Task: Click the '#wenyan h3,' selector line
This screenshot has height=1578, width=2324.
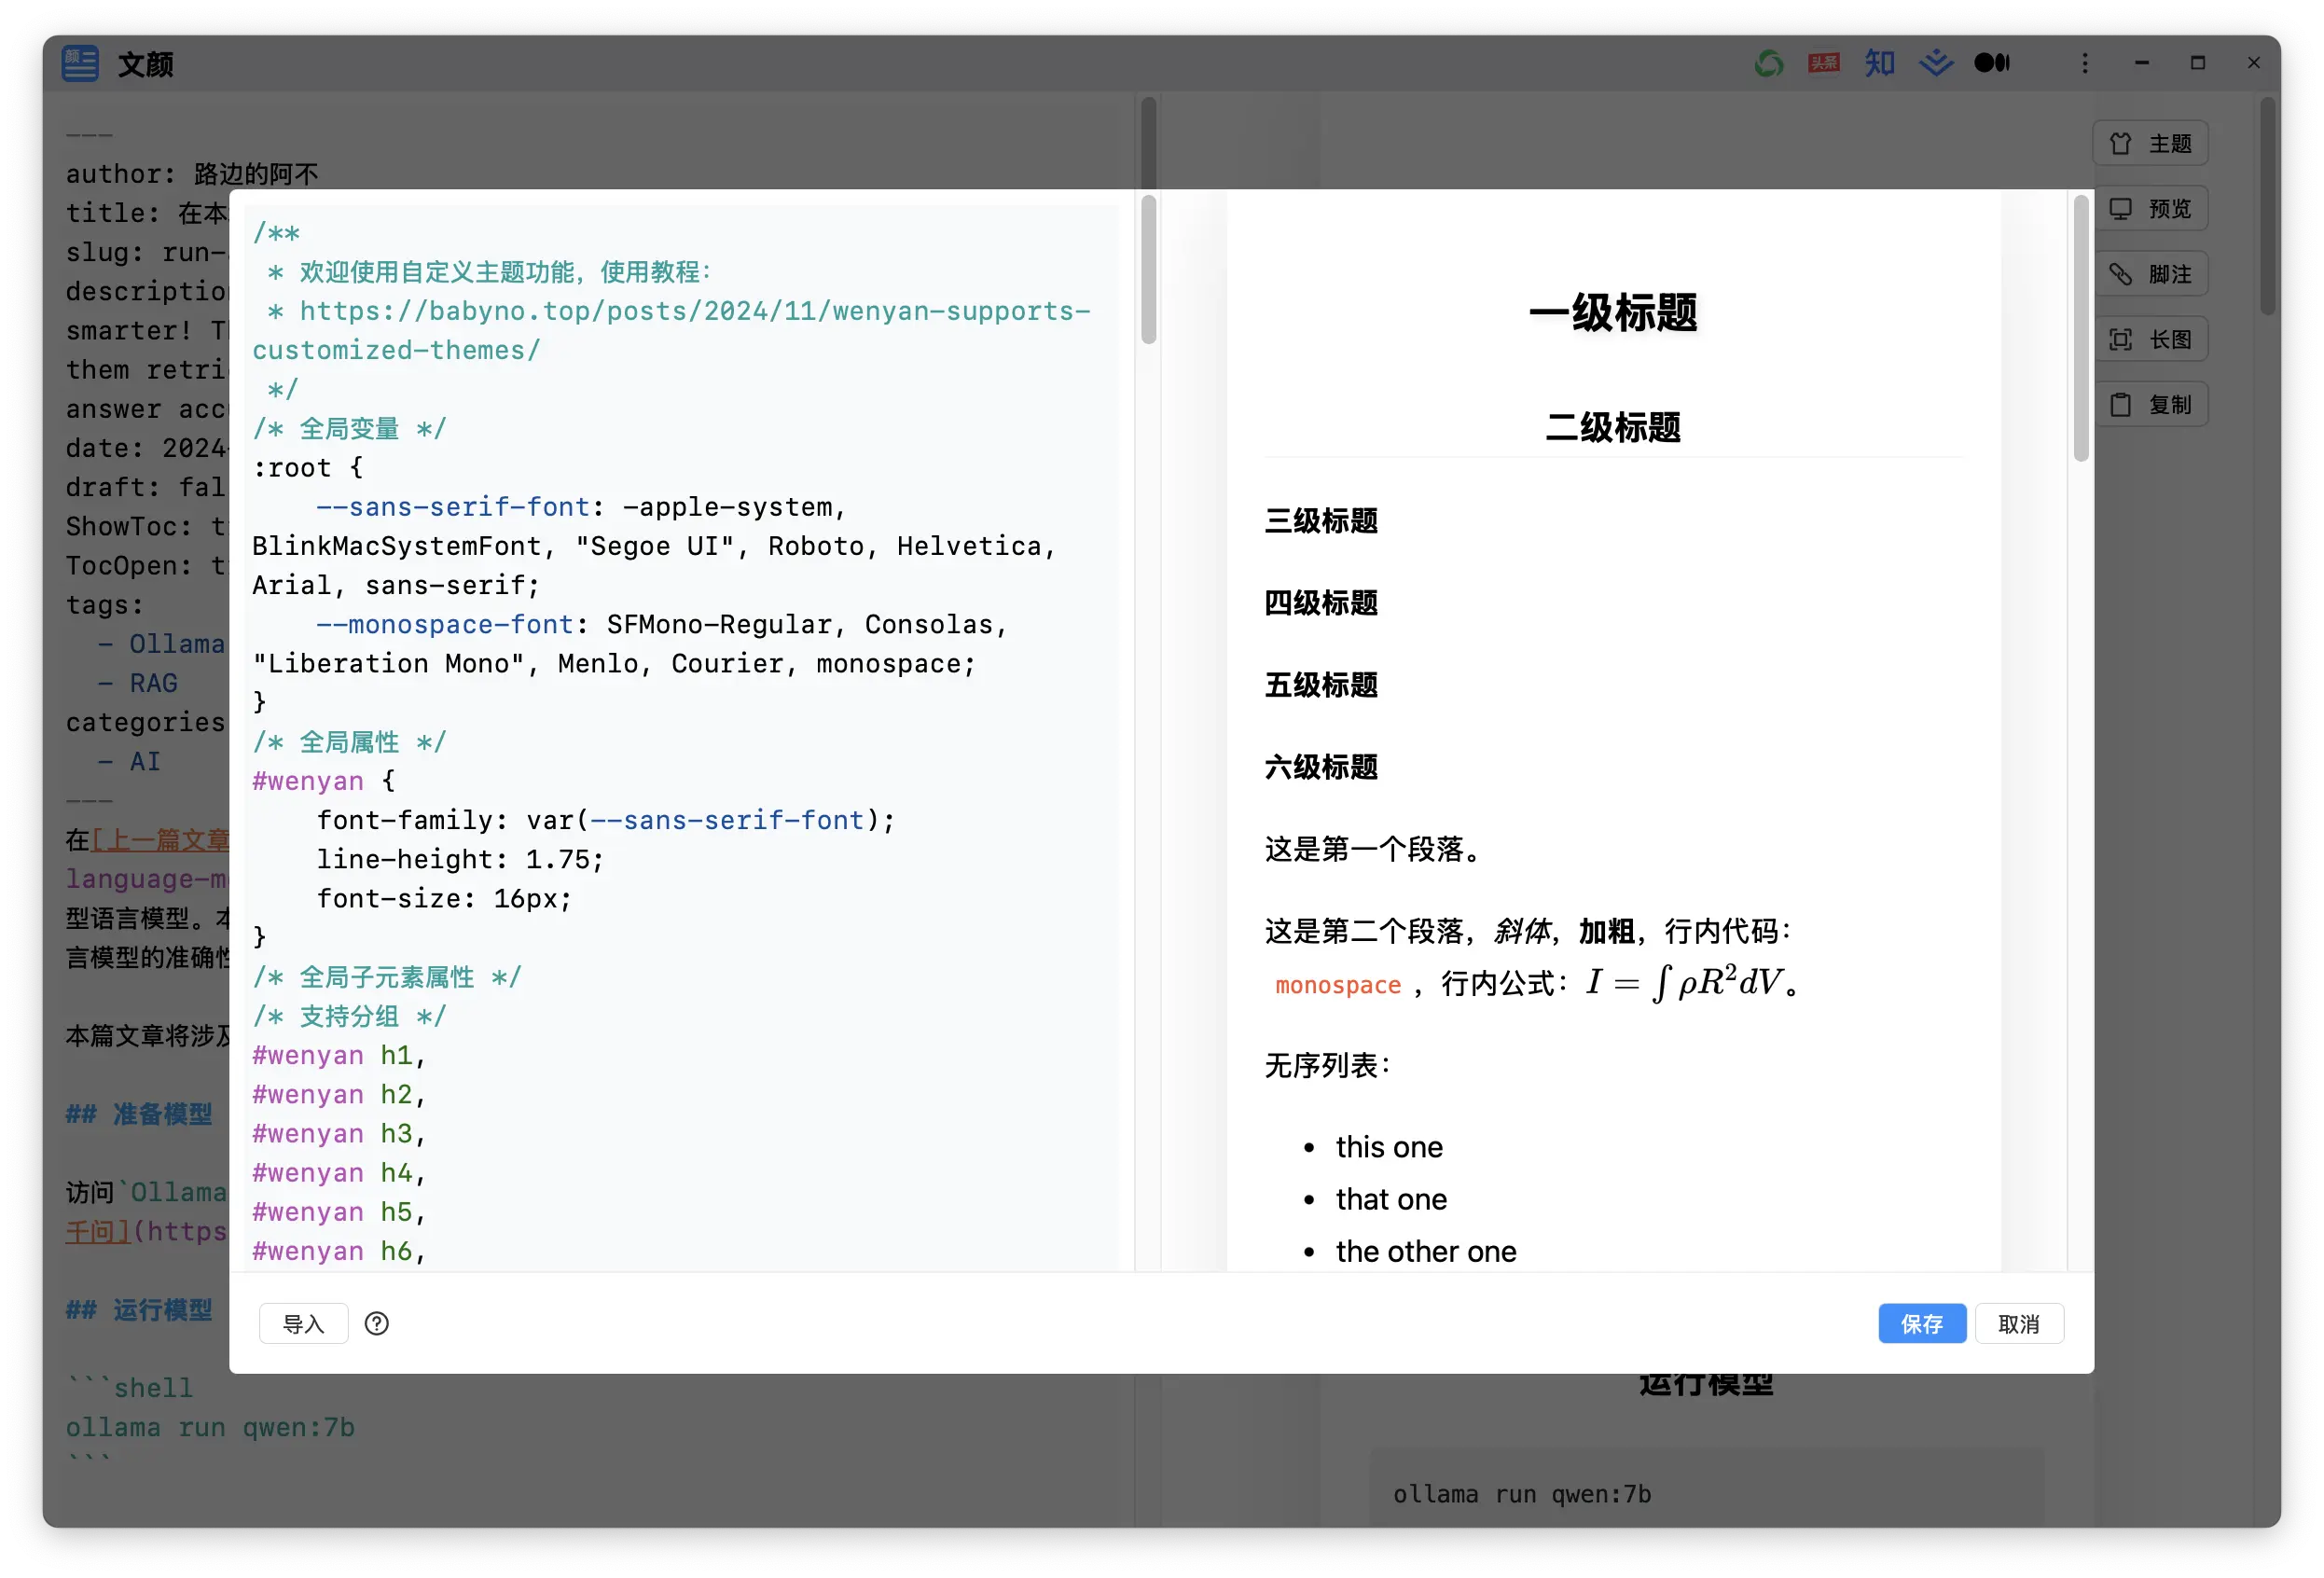Action: (x=340, y=1133)
